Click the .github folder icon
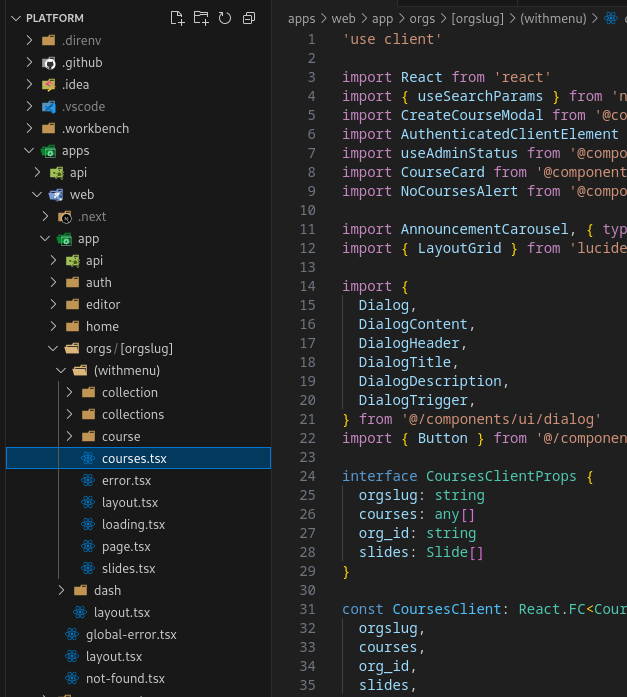627x697 pixels. pos(48,62)
